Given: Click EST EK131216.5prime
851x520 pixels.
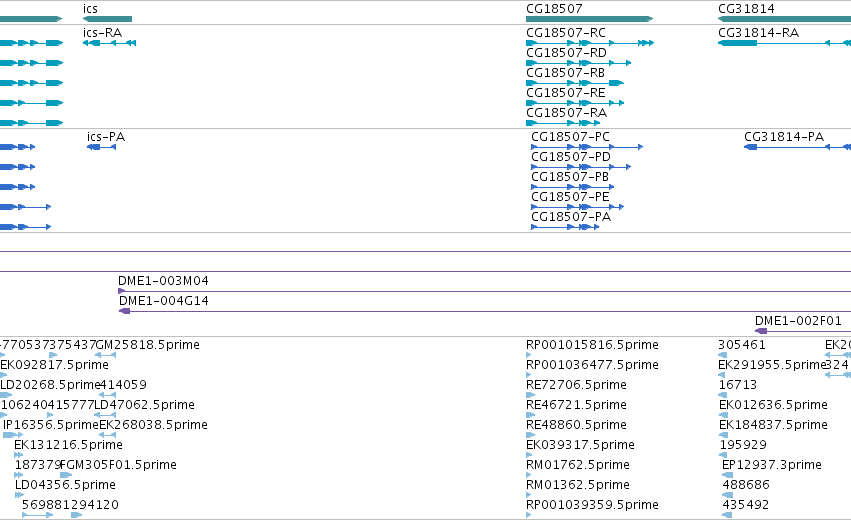Looking at the screenshot, I should (x=68, y=445).
